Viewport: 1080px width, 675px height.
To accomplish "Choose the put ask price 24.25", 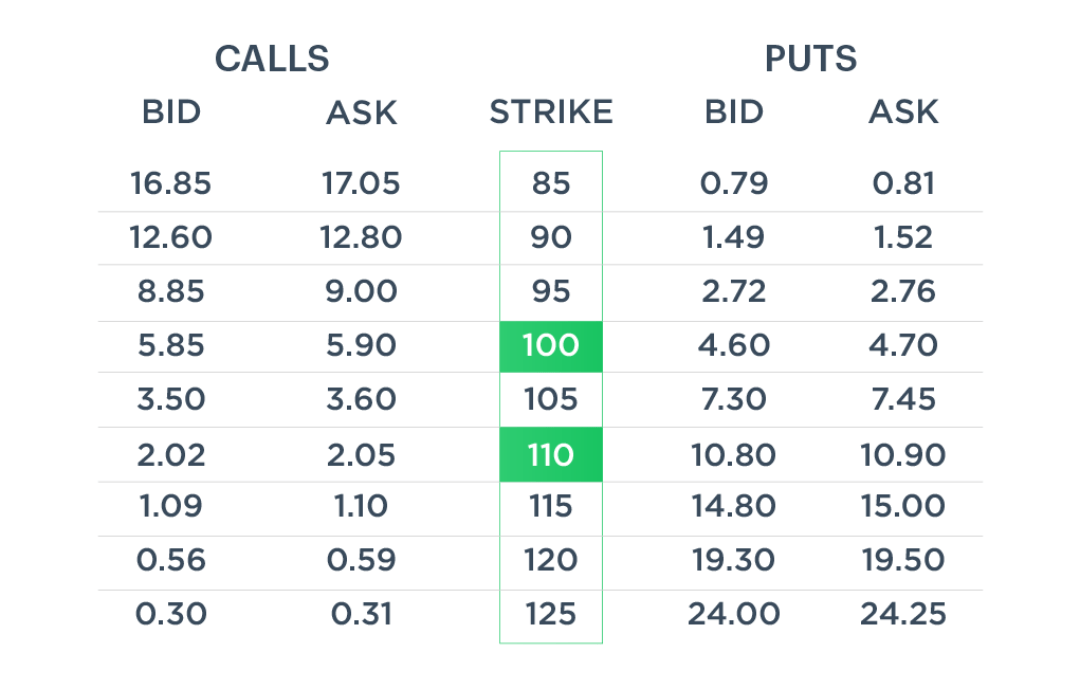I will [x=903, y=613].
